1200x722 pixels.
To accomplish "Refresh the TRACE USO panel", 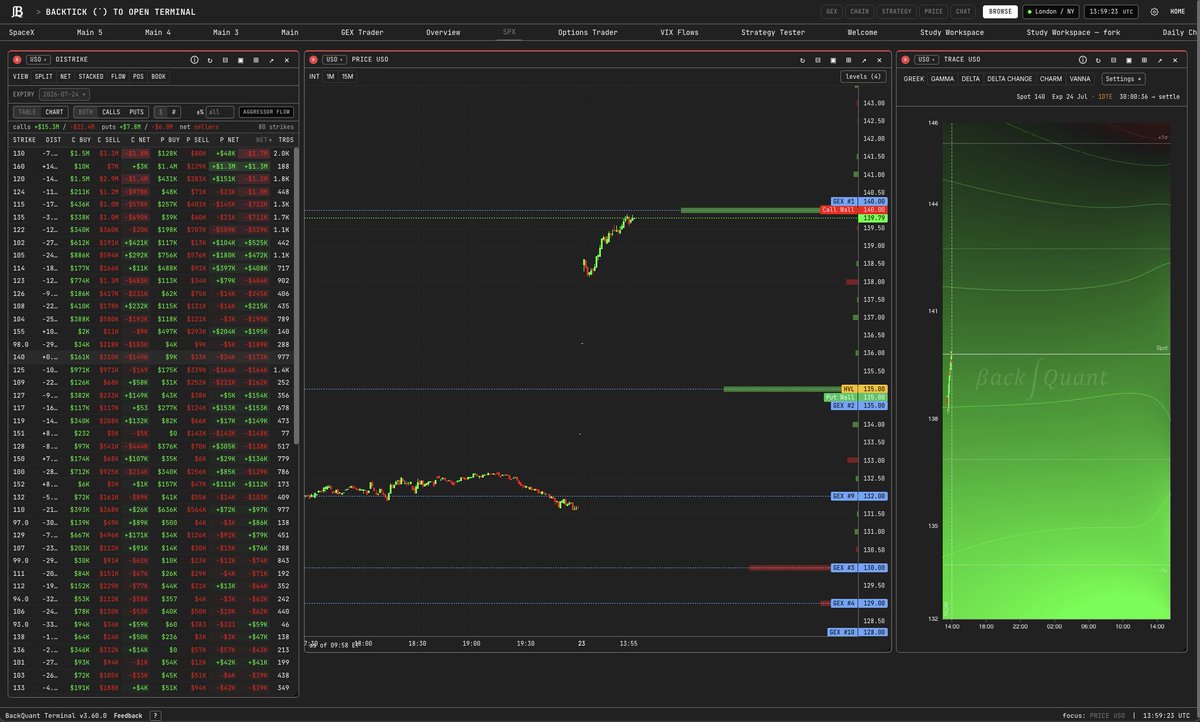I will point(1098,60).
